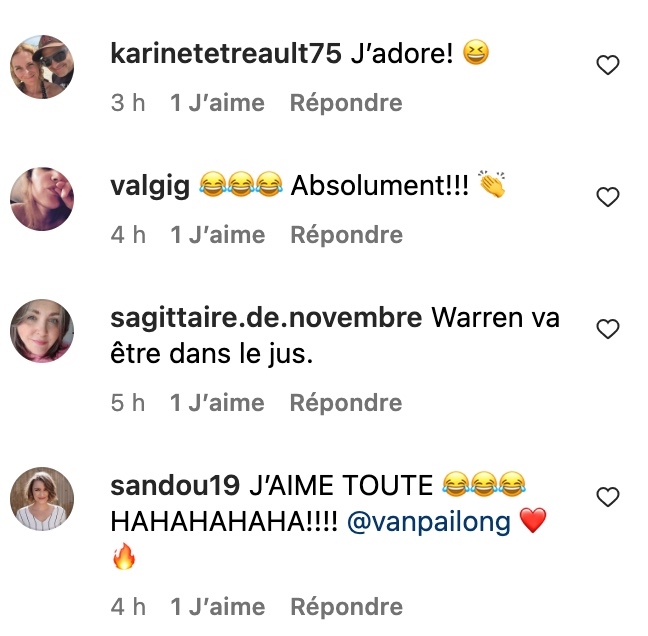Like sagittaire.de.novembre's comment via heart icon

(x=608, y=329)
